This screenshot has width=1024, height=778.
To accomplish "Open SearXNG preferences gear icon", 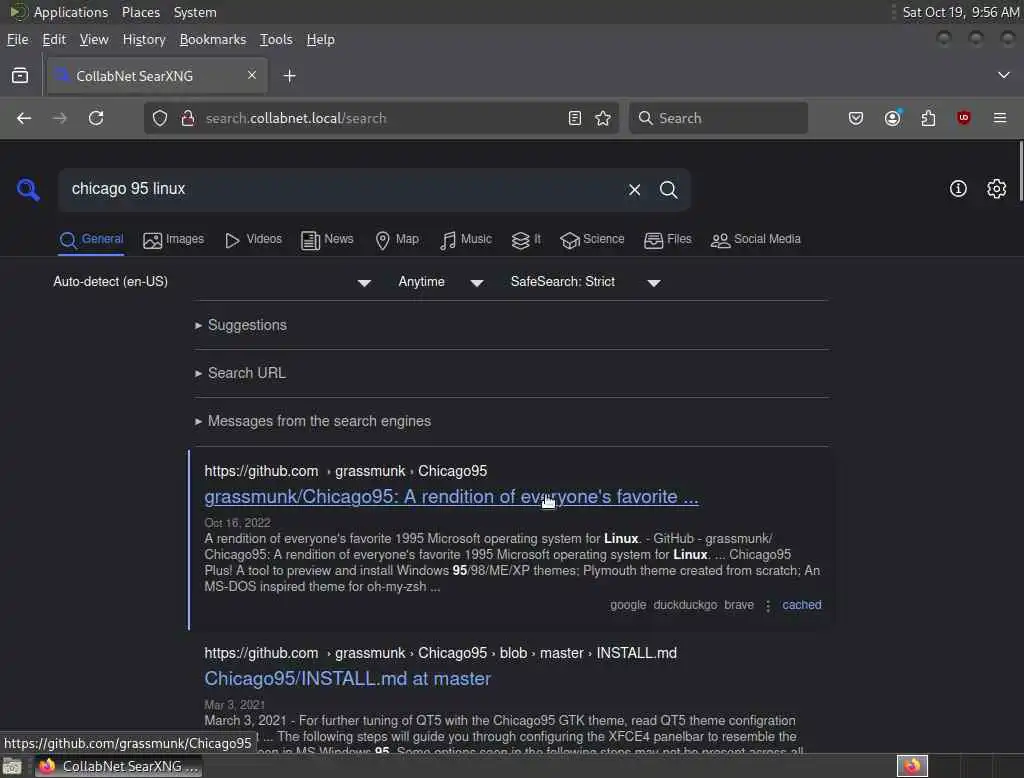I will [996, 189].
